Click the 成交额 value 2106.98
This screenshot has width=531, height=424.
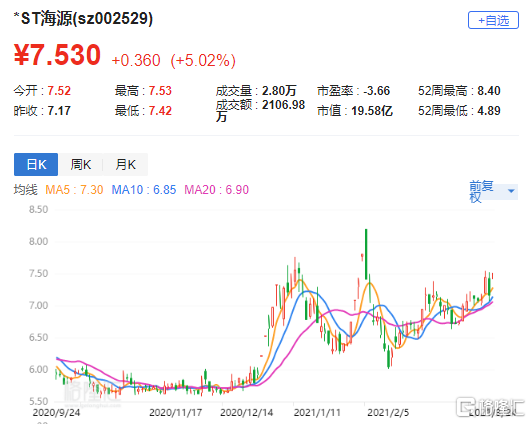(283, 105)
